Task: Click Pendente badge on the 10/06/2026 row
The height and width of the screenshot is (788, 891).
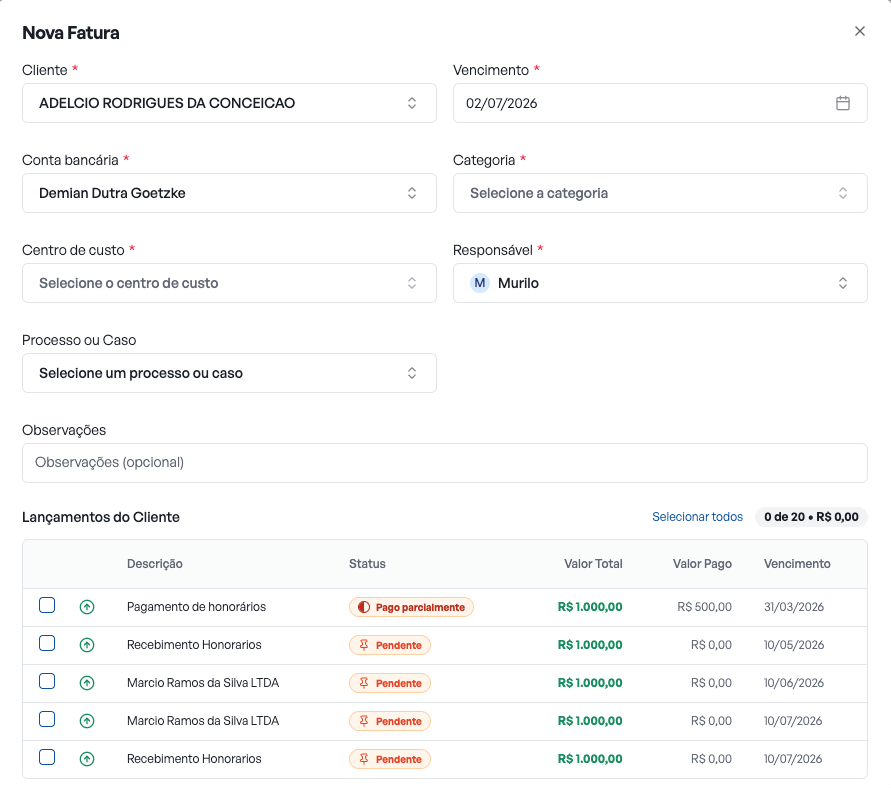Action: pos(390,683)
